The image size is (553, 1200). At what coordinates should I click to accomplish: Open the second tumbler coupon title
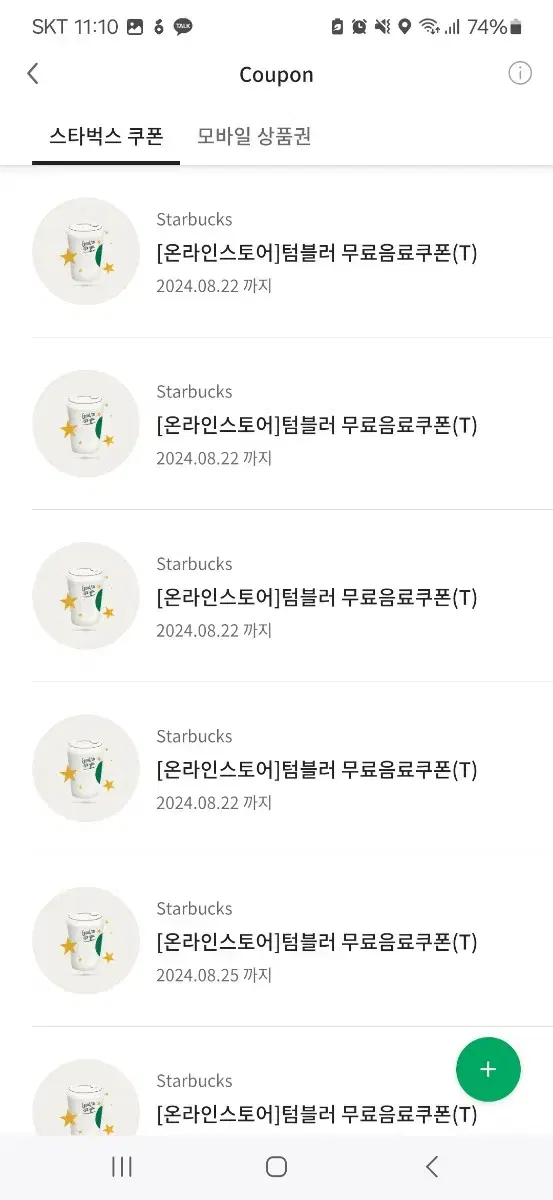(317, 425)
